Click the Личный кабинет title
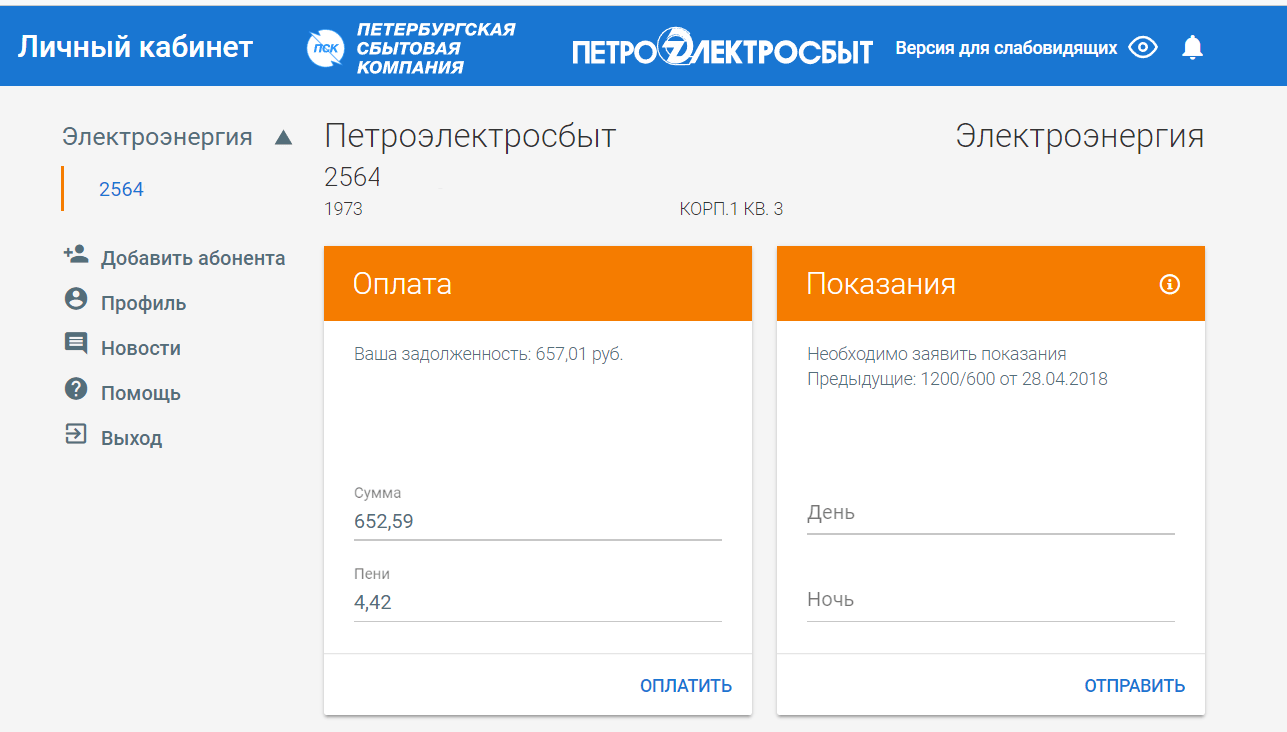 pyautogui.click(x=135, y=47)
